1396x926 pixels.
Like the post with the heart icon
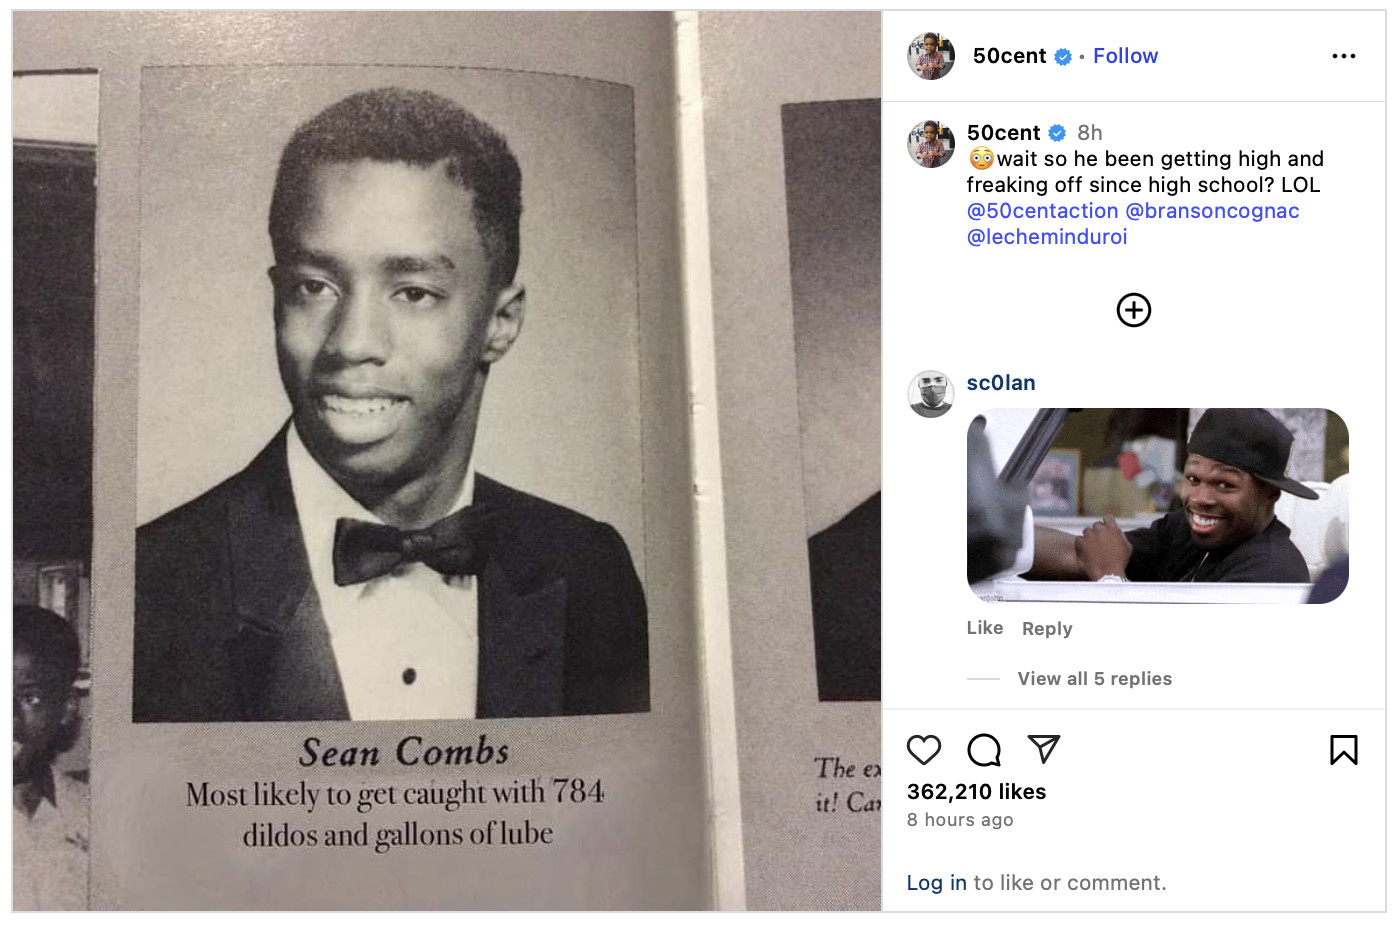(923, 749)
